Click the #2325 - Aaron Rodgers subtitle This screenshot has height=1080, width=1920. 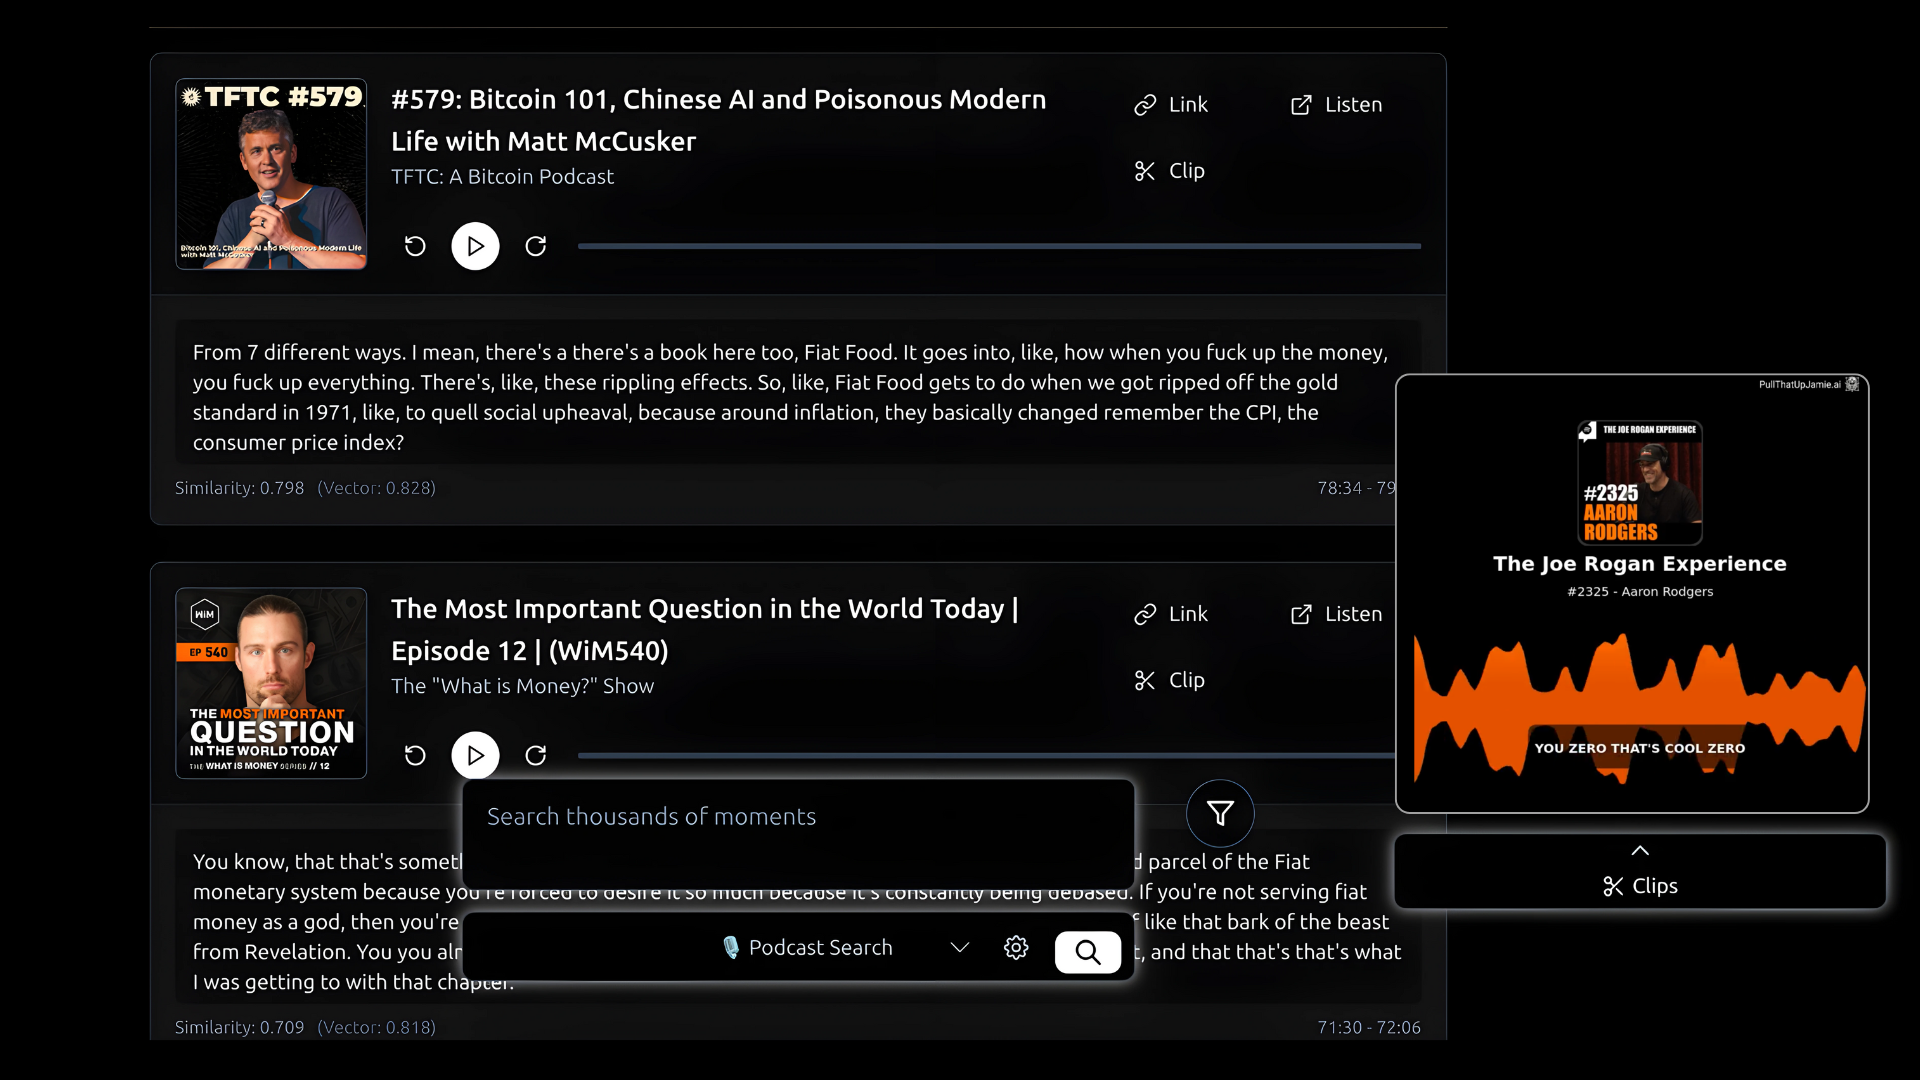(1640, 592)
